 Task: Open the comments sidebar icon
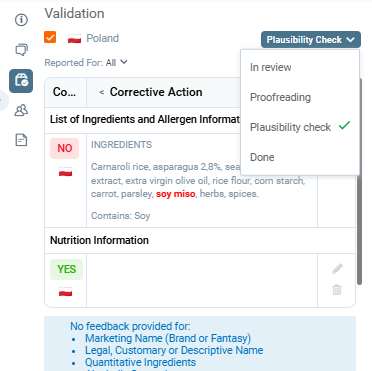[21, 50]
